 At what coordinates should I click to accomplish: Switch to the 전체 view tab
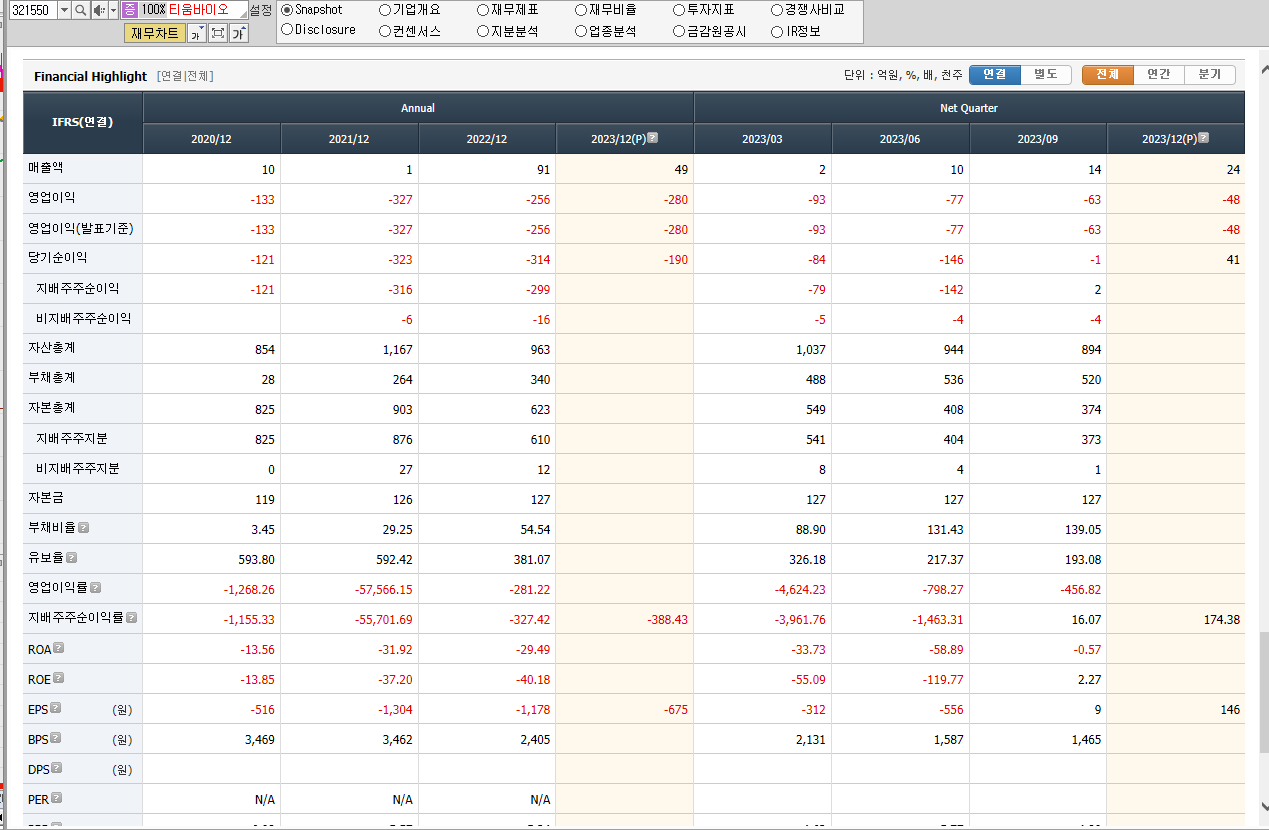(1108, 75)
